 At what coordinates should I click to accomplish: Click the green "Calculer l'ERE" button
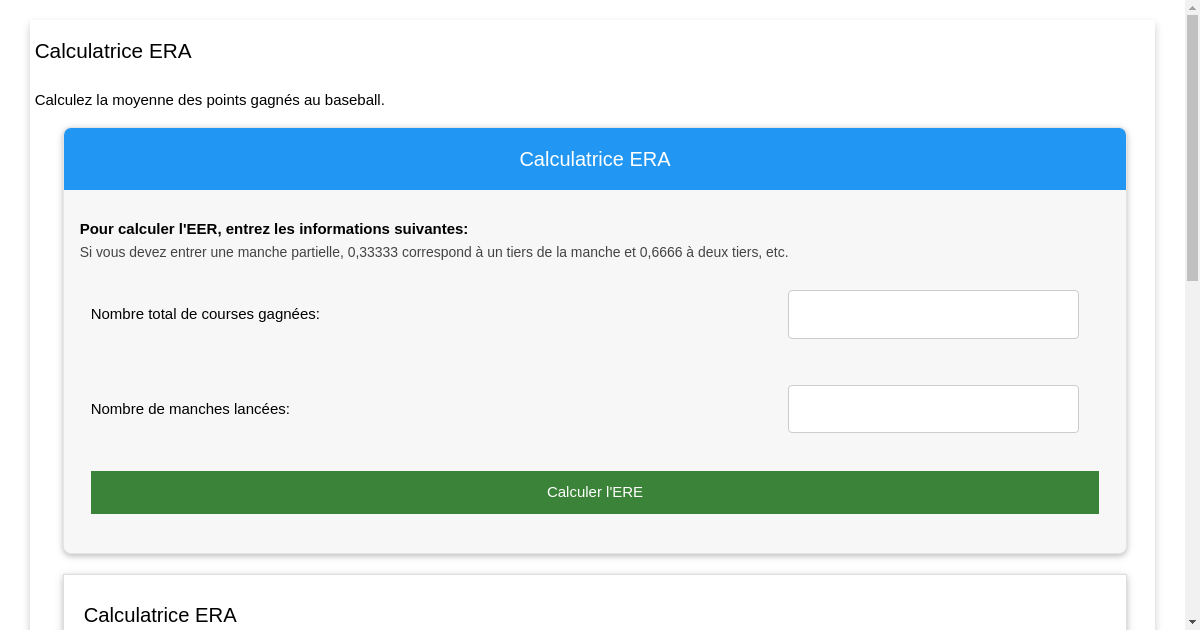[594, 492]
